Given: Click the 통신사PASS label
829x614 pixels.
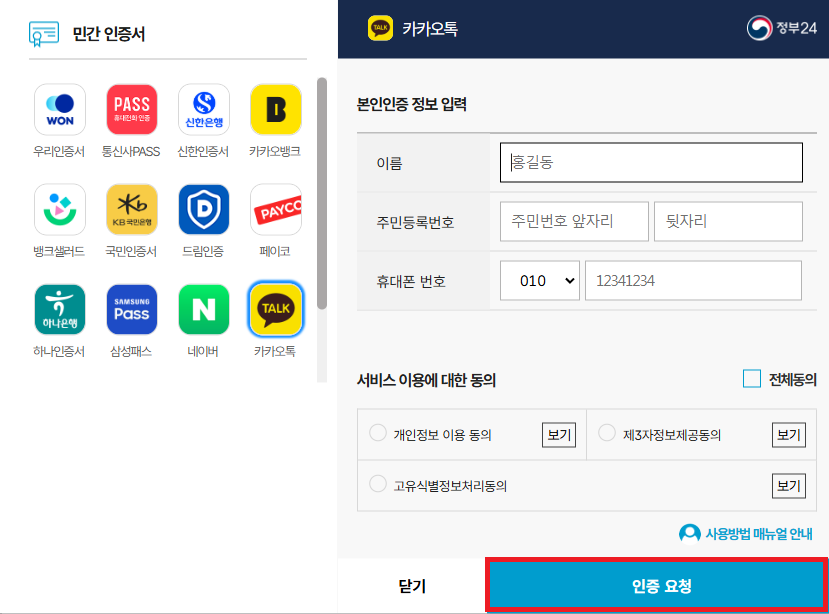Looking at the screenshot, I should click(131, 151).
